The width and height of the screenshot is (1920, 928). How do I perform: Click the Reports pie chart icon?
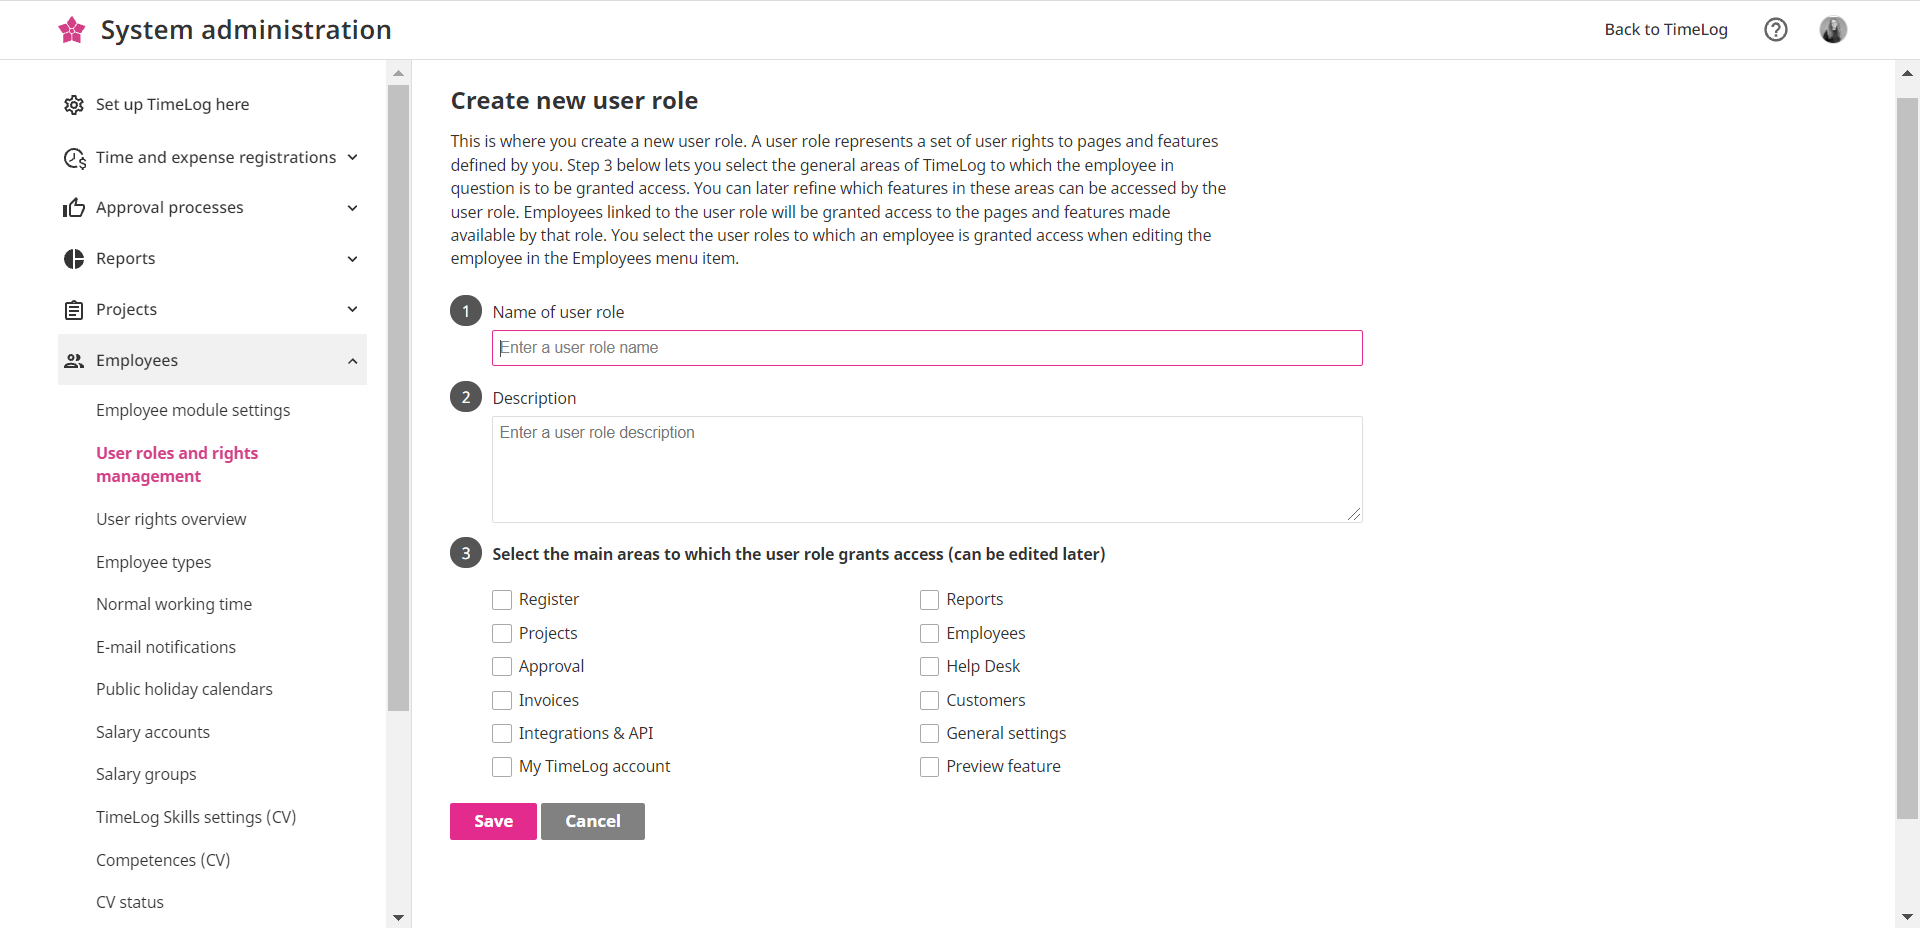[x=74, y=259]
